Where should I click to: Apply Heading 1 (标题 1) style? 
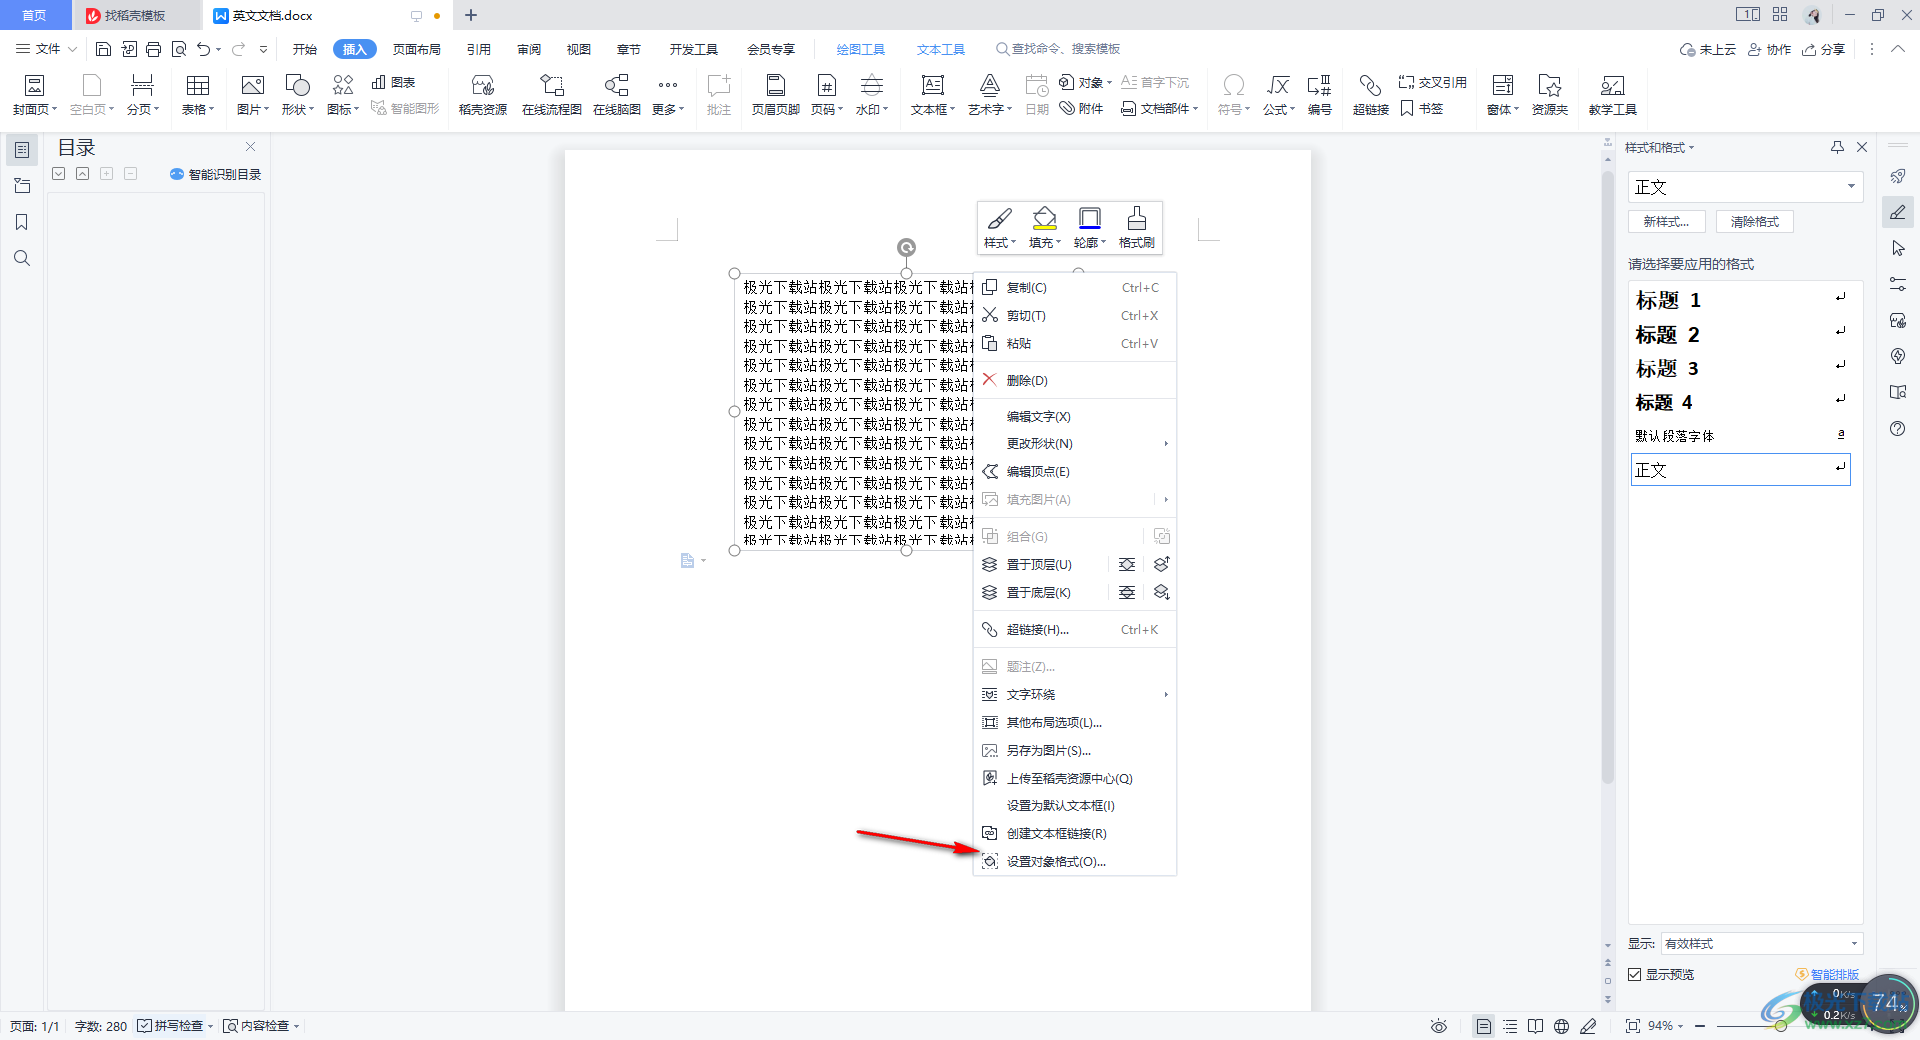[x=1741, y=300]
